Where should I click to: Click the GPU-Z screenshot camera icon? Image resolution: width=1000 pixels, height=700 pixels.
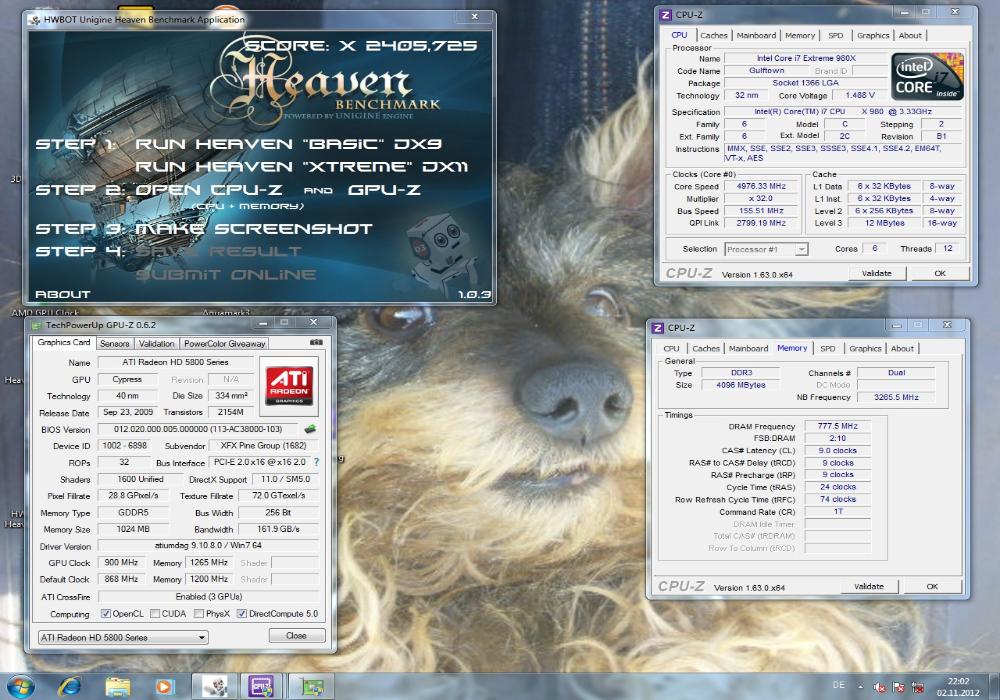pyautogui.click(x=316, y=342)
